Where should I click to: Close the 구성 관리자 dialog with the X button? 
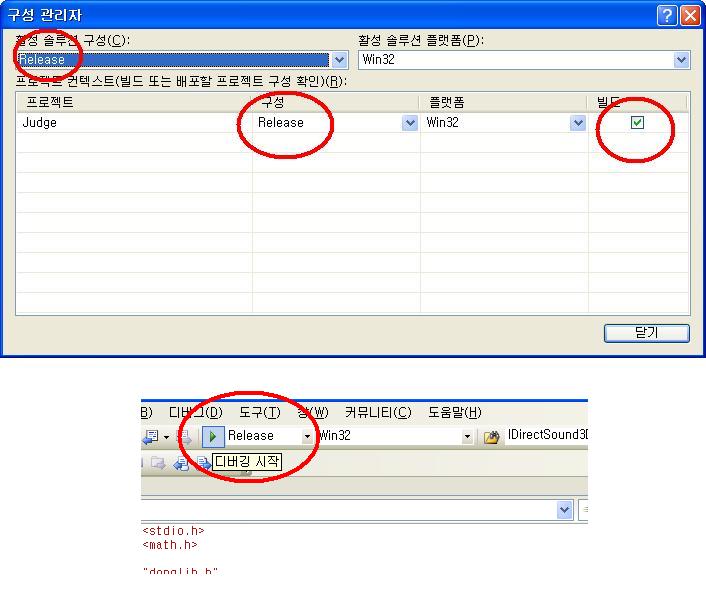point(690,15)
